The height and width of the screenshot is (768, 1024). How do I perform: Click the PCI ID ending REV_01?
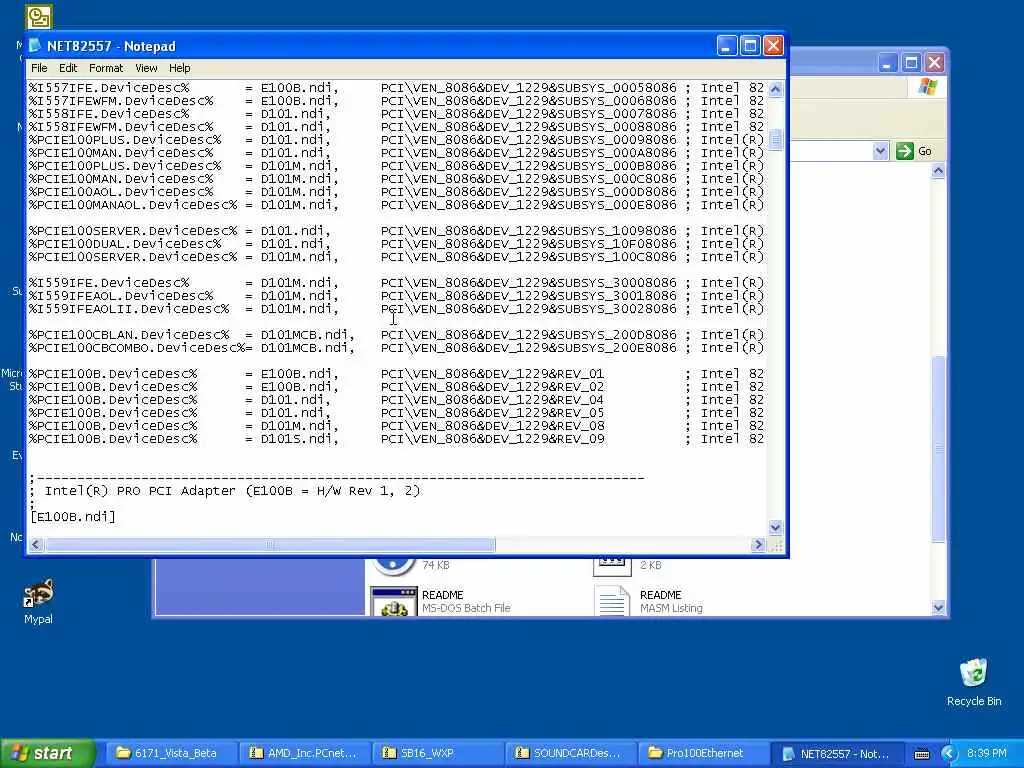tap(492, 374)
